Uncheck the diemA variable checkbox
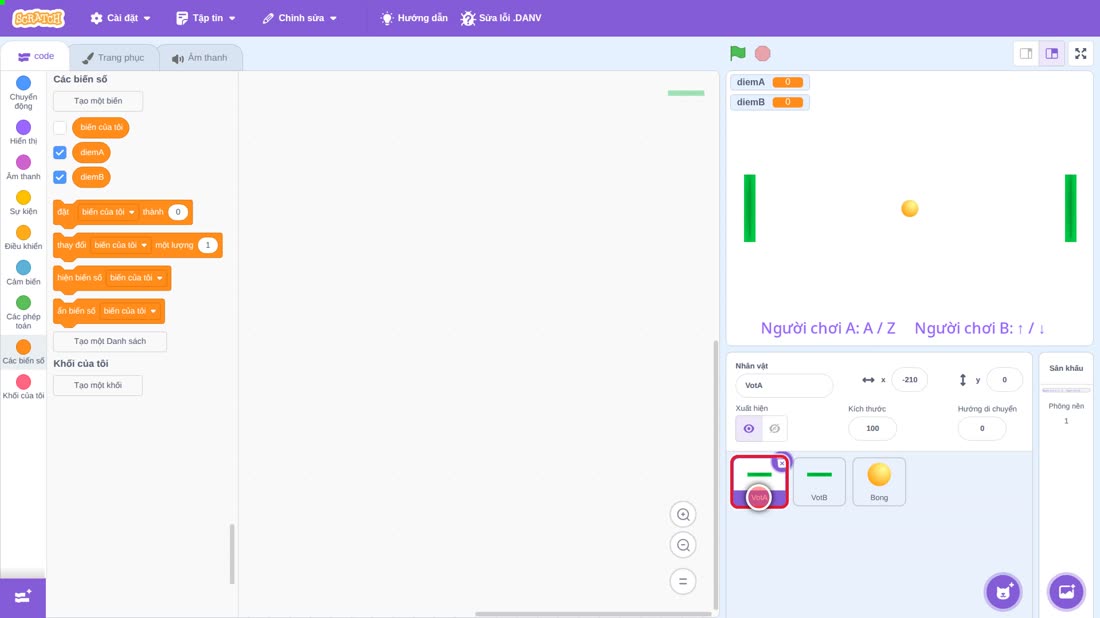1100x618 pixels. coord(60,152)
